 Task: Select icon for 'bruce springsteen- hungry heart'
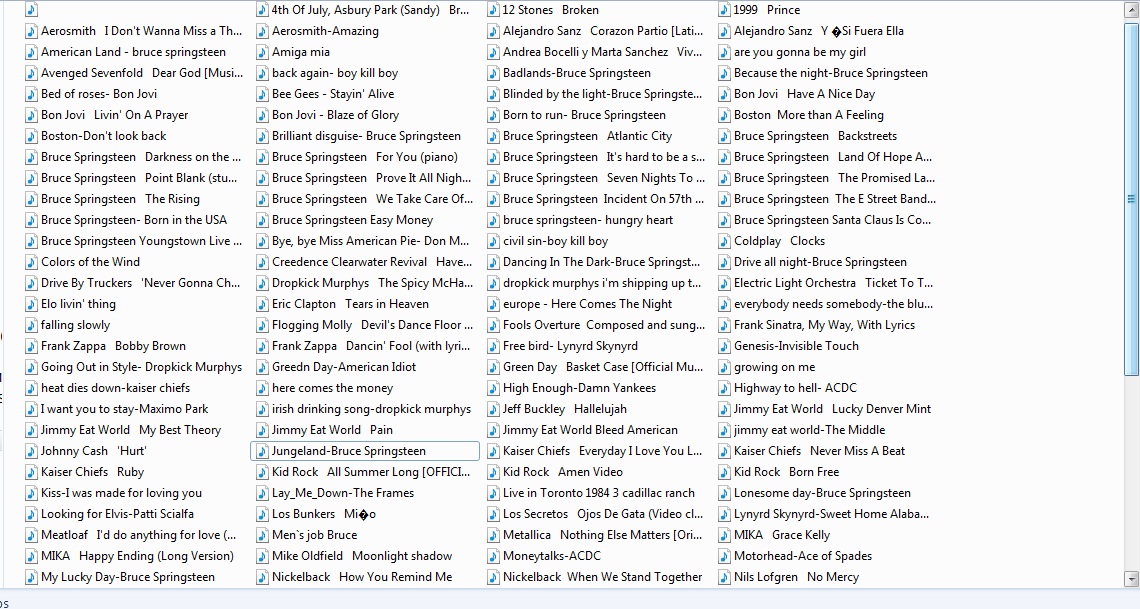tap(494, 220)
